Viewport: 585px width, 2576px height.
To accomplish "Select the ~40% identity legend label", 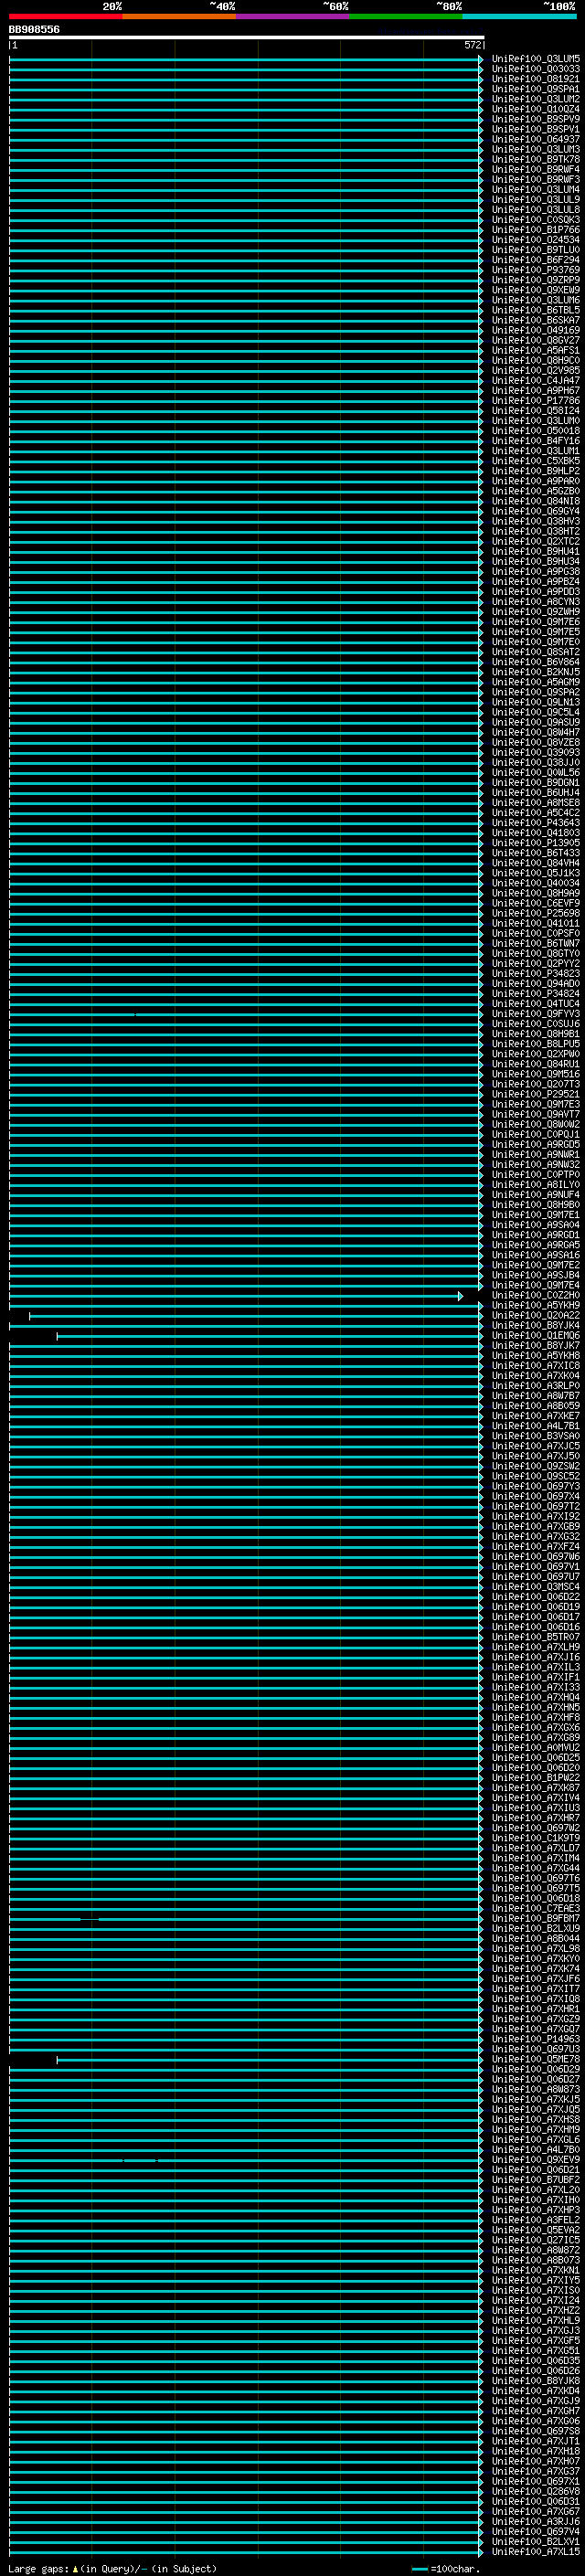I will point(222,6).
